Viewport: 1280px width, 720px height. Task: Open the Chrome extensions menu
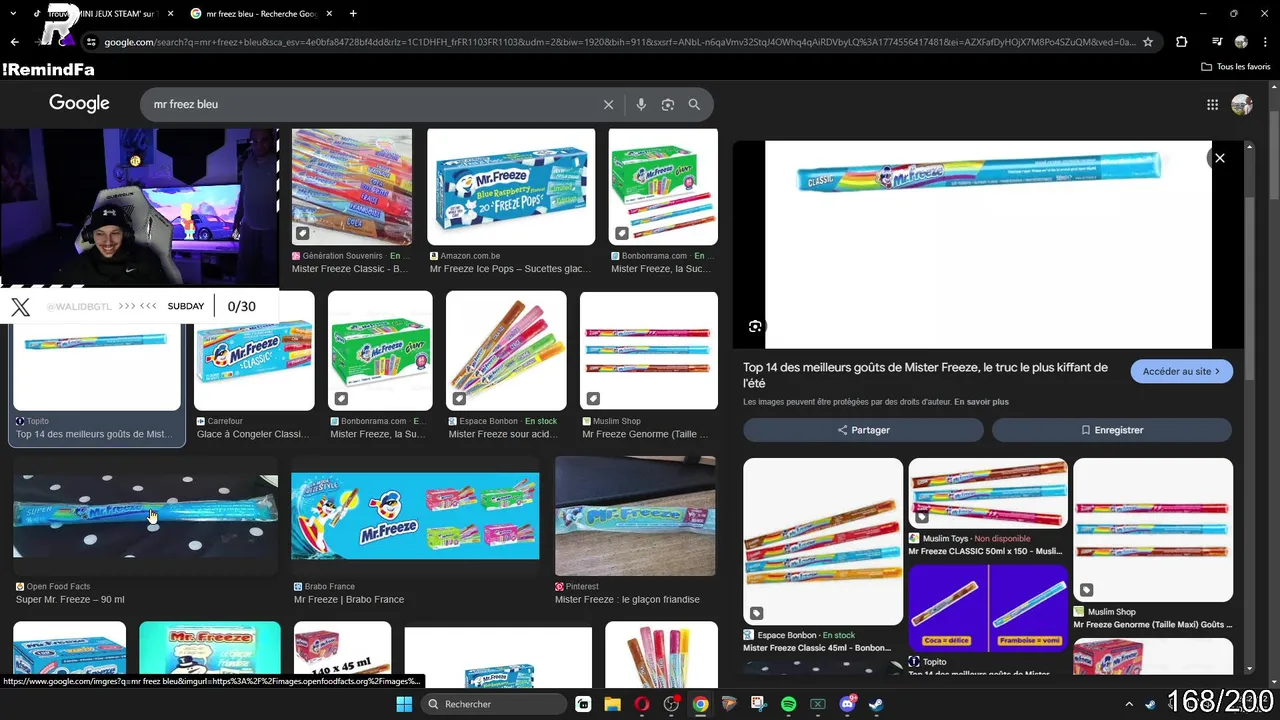[1181, 42]
